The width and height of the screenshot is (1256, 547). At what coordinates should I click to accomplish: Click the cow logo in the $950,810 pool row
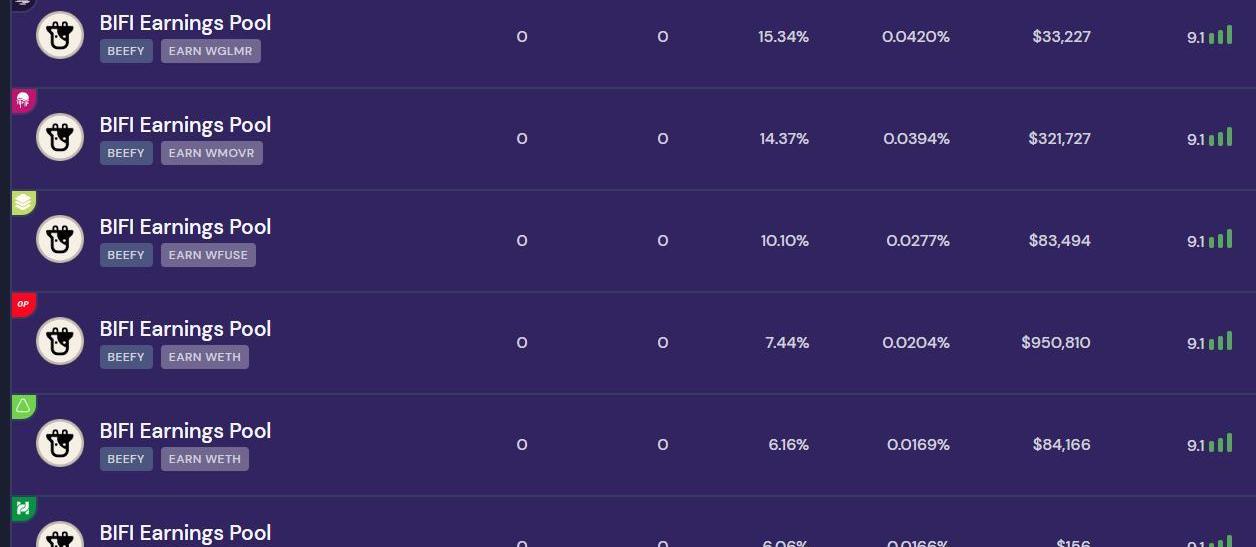click(x=60, y=342)
